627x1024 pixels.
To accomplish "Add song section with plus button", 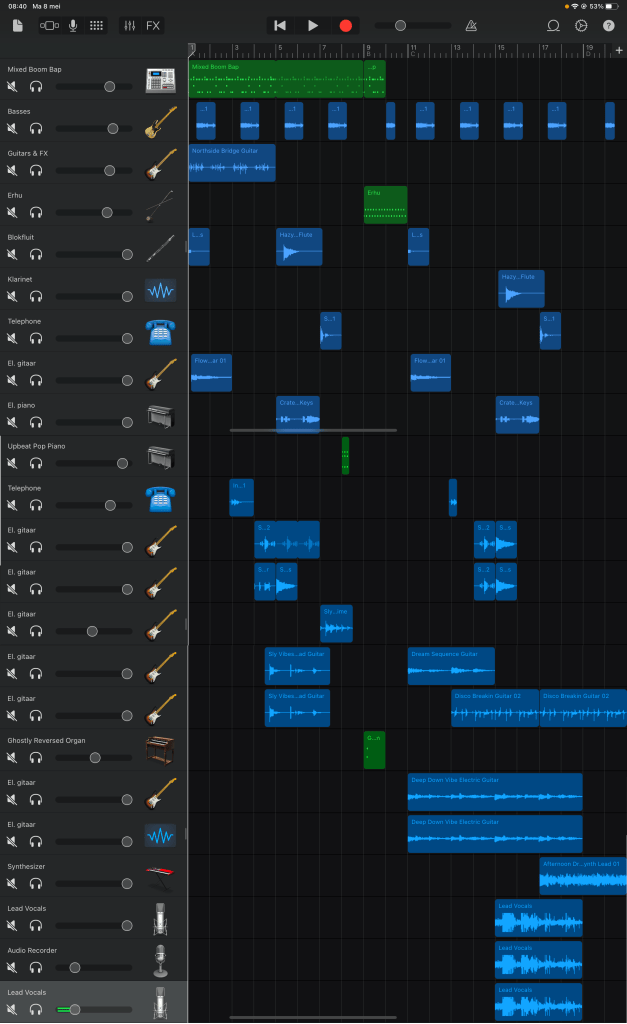I will pos(618,50).
